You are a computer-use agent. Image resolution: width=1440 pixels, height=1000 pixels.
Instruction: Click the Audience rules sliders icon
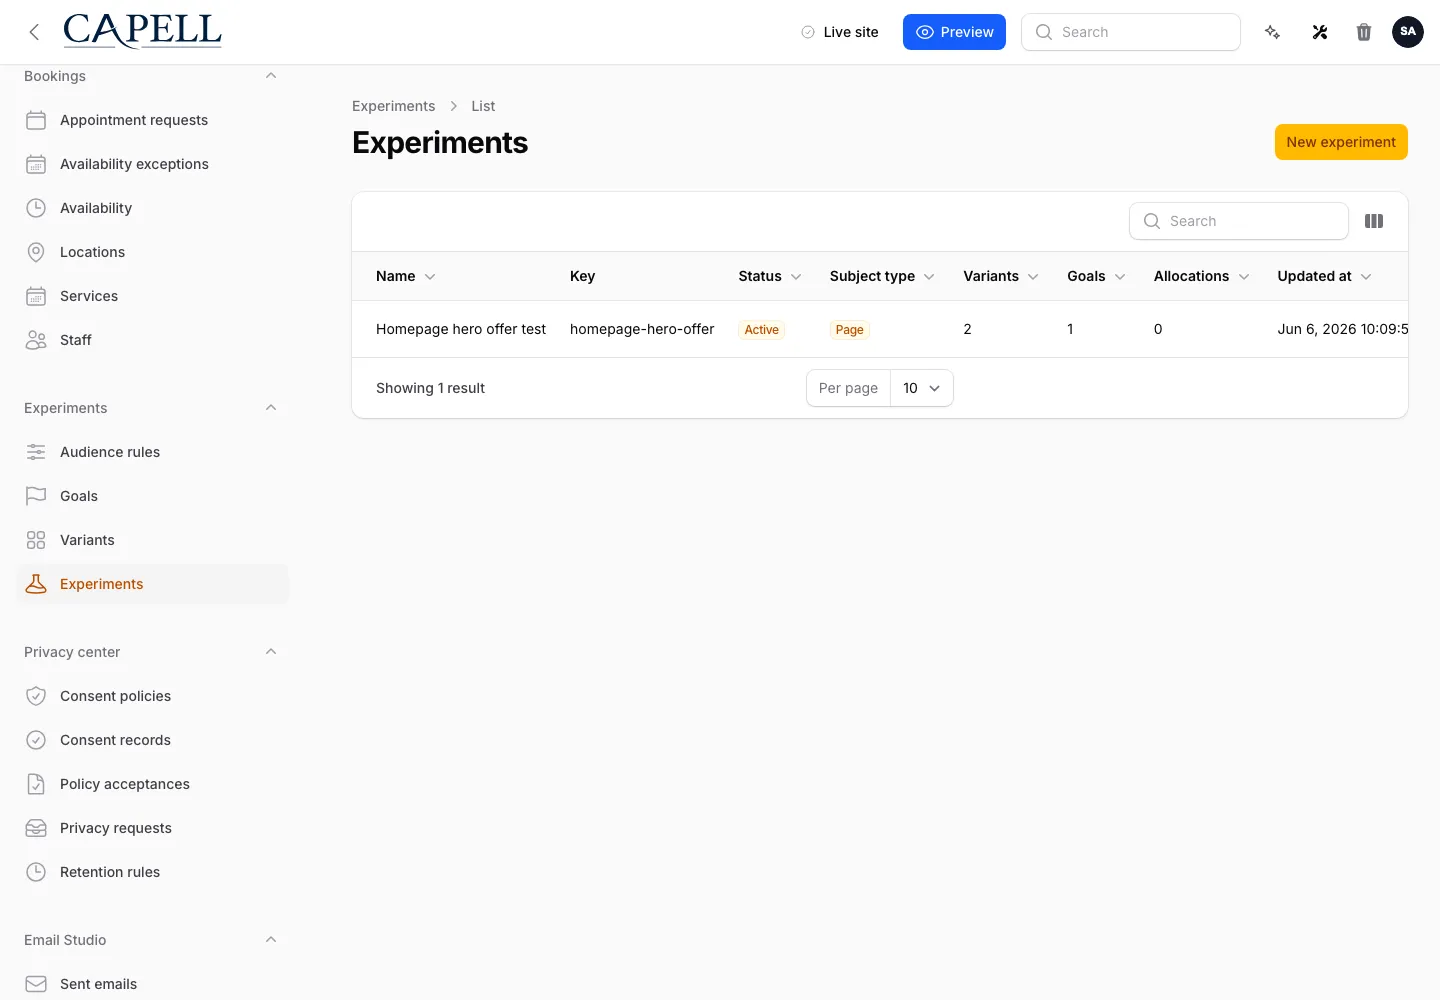point(36,452)
